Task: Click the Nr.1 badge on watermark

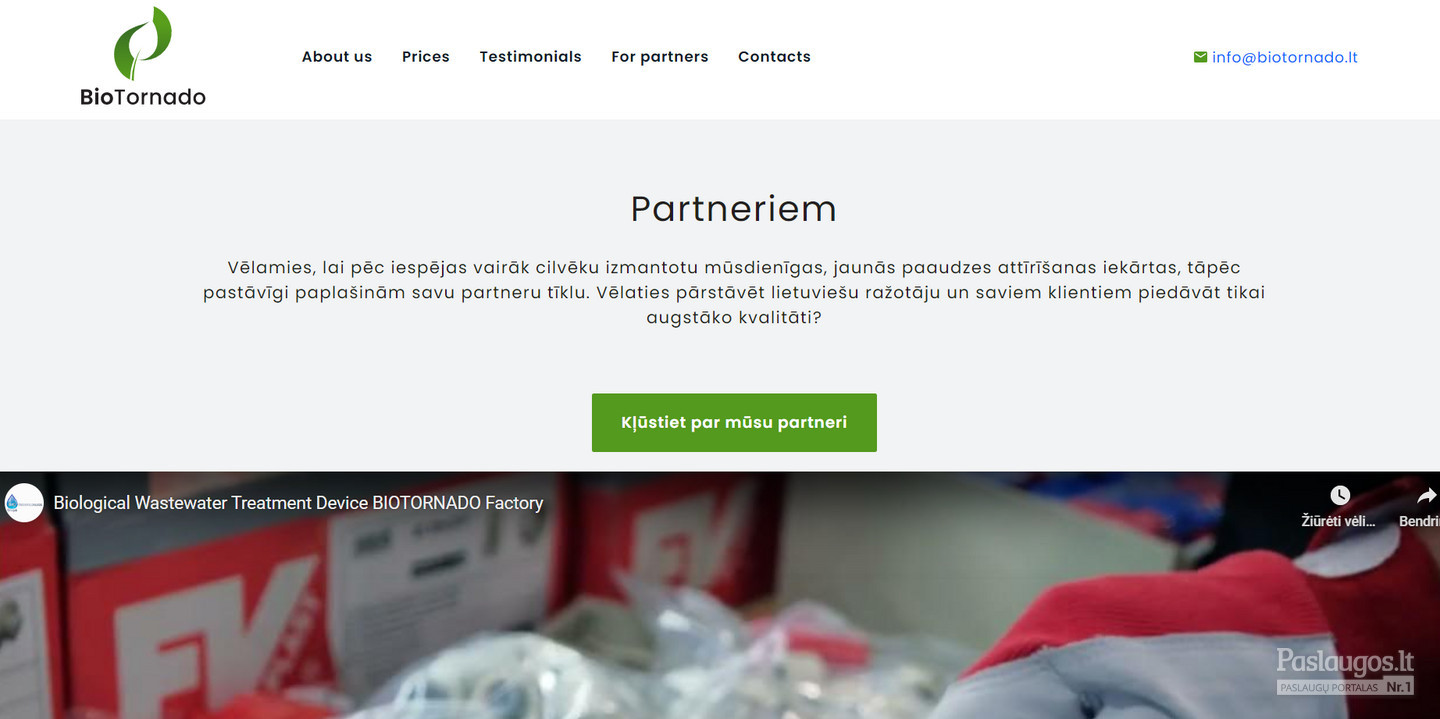Action: coord(1398,687)
